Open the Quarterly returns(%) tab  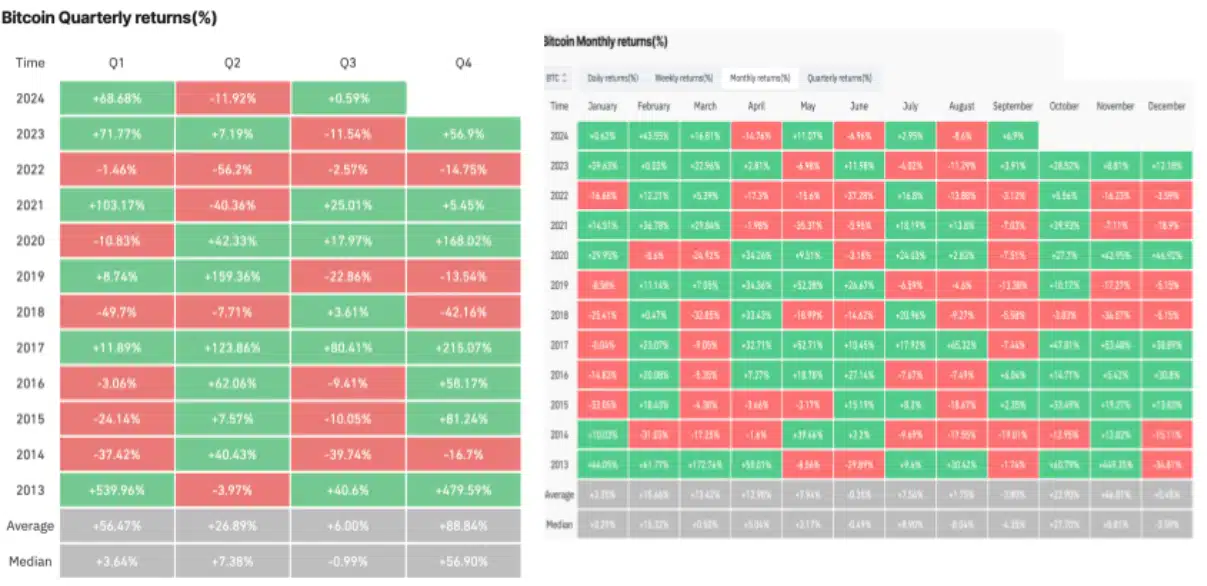[839, 78]
